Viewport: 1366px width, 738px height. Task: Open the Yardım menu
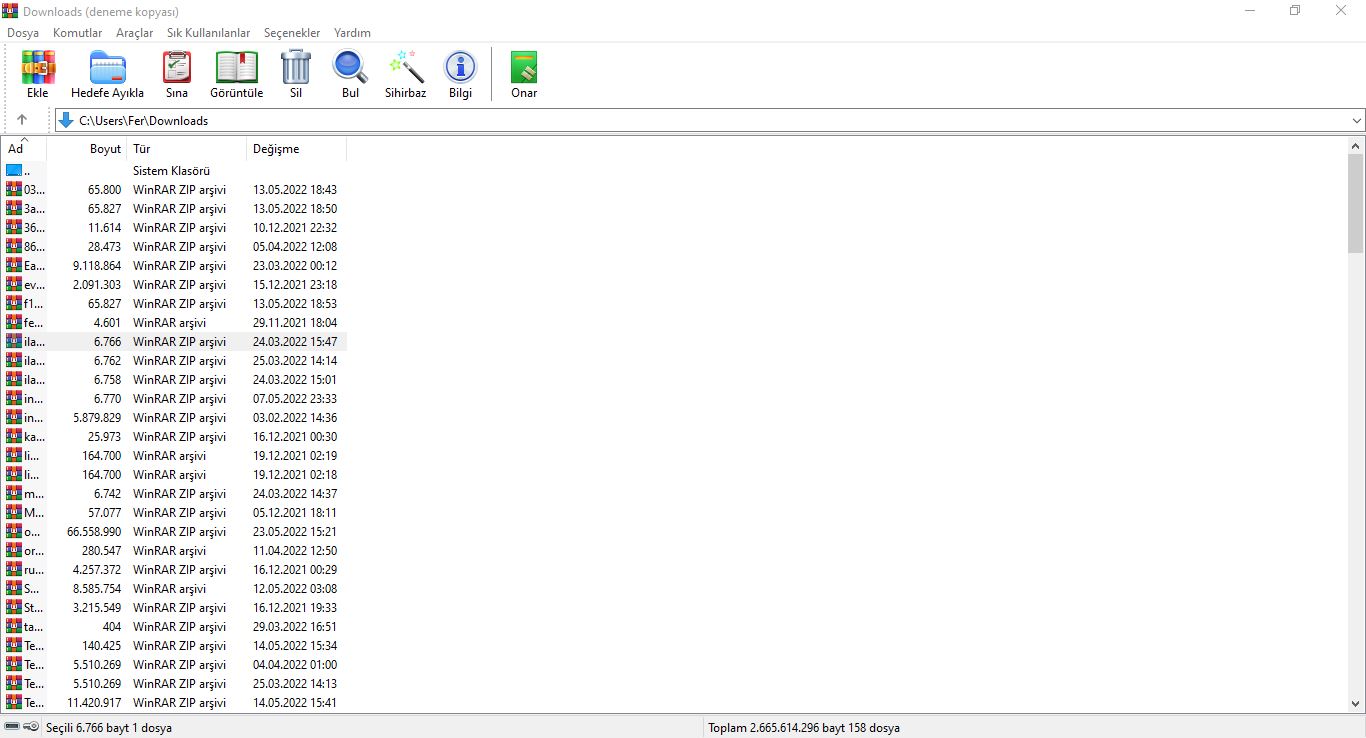pyautogui.click(x=352, y=33)
